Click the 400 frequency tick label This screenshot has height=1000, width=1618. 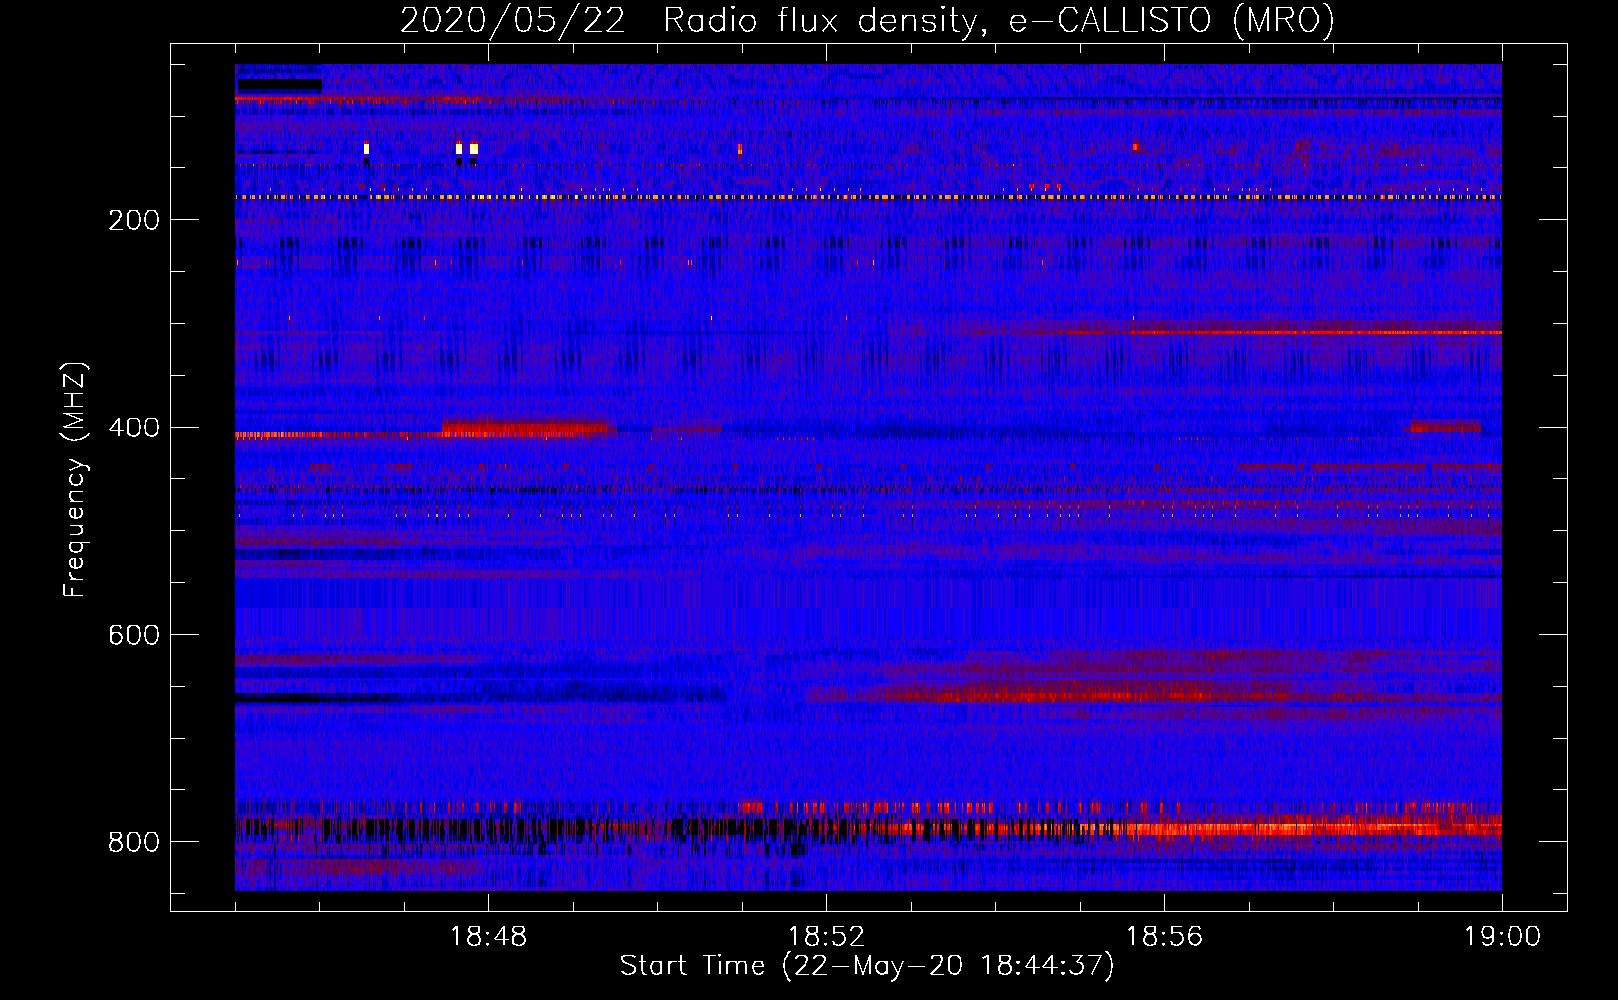point(134,428)
